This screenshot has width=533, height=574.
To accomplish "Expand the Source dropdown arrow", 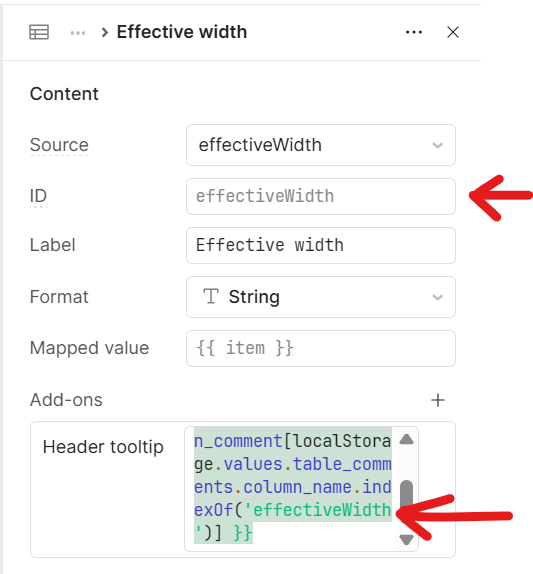I will tap(438, 145).
